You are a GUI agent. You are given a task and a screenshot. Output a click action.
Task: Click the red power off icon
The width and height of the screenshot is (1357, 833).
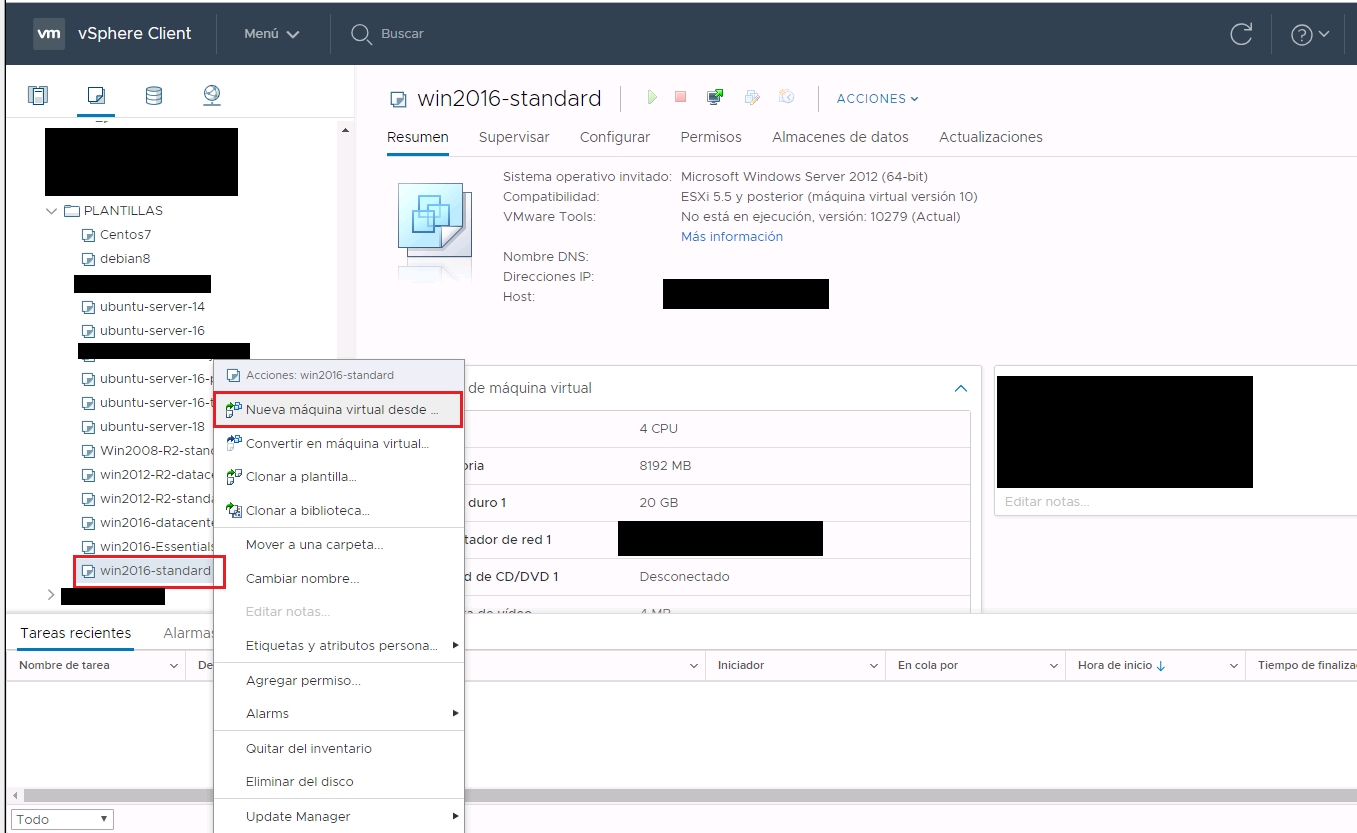click(681, 97)
